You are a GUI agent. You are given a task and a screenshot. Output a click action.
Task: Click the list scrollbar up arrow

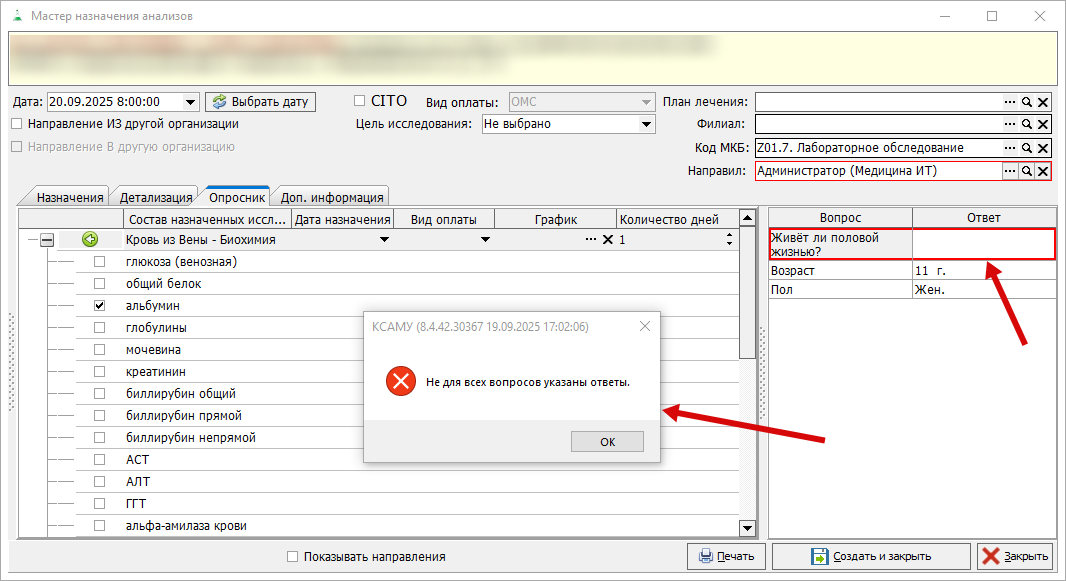[747, 218]
